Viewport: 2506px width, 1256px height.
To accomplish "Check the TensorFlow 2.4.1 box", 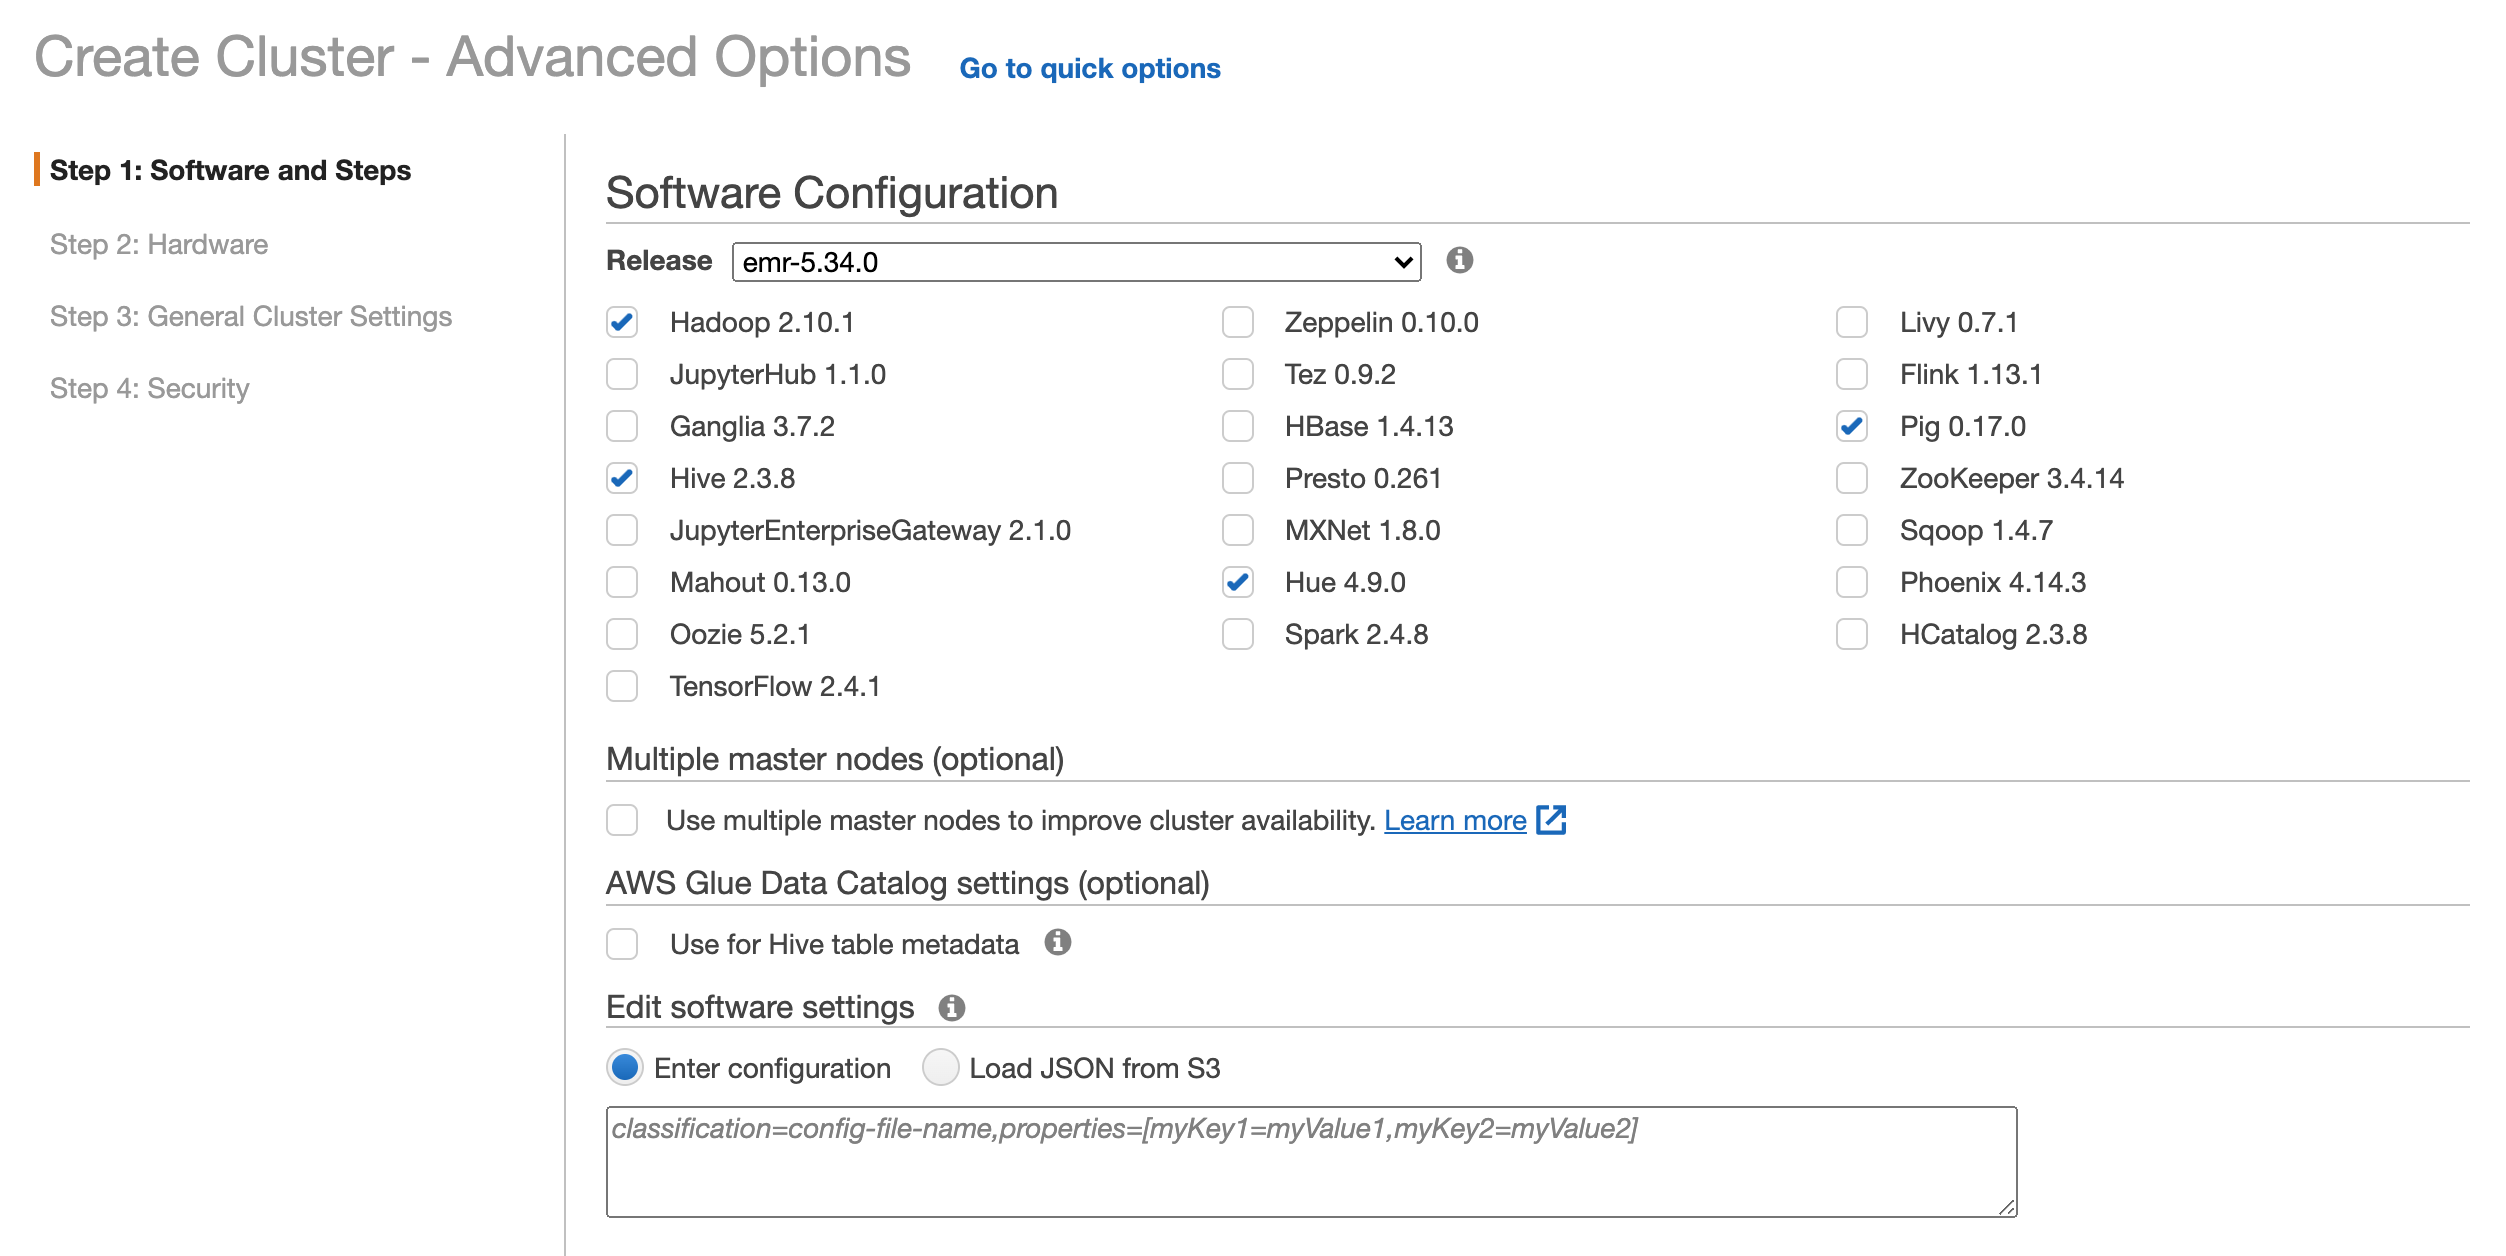I will [x=622, y=686].
